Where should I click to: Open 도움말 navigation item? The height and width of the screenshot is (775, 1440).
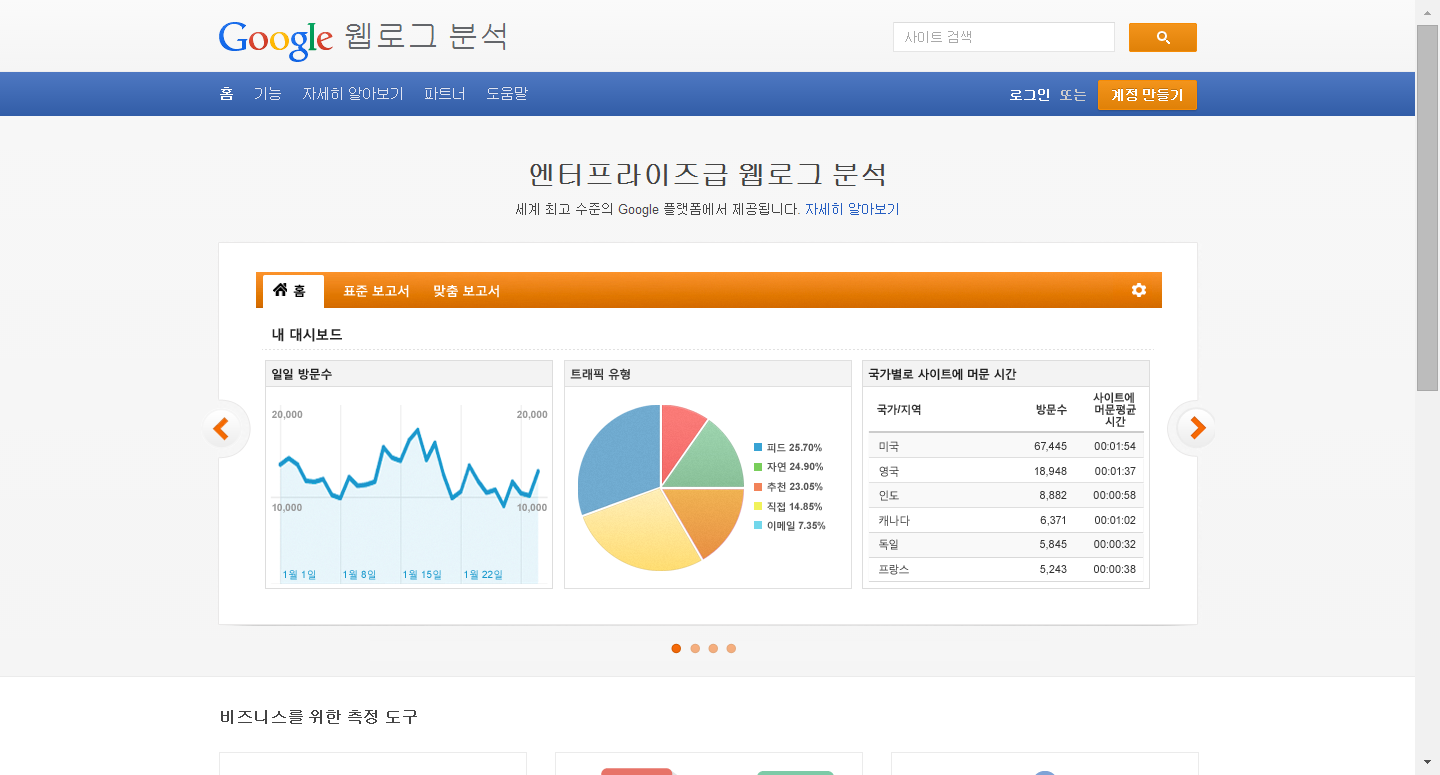click(507, 94)
